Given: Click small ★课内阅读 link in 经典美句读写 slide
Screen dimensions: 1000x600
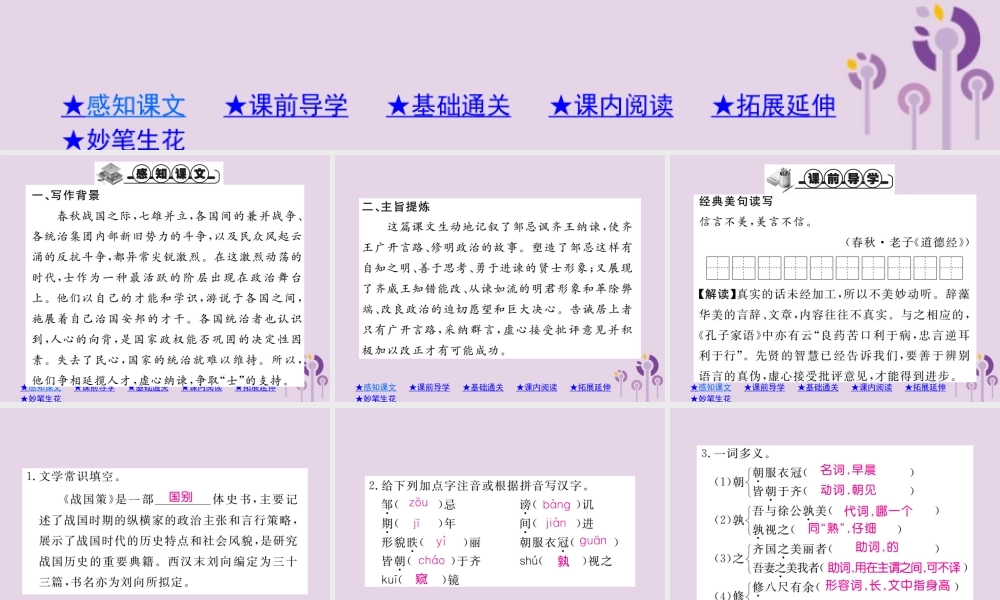Looking at the screenshot, I should [x=871, y=388].
